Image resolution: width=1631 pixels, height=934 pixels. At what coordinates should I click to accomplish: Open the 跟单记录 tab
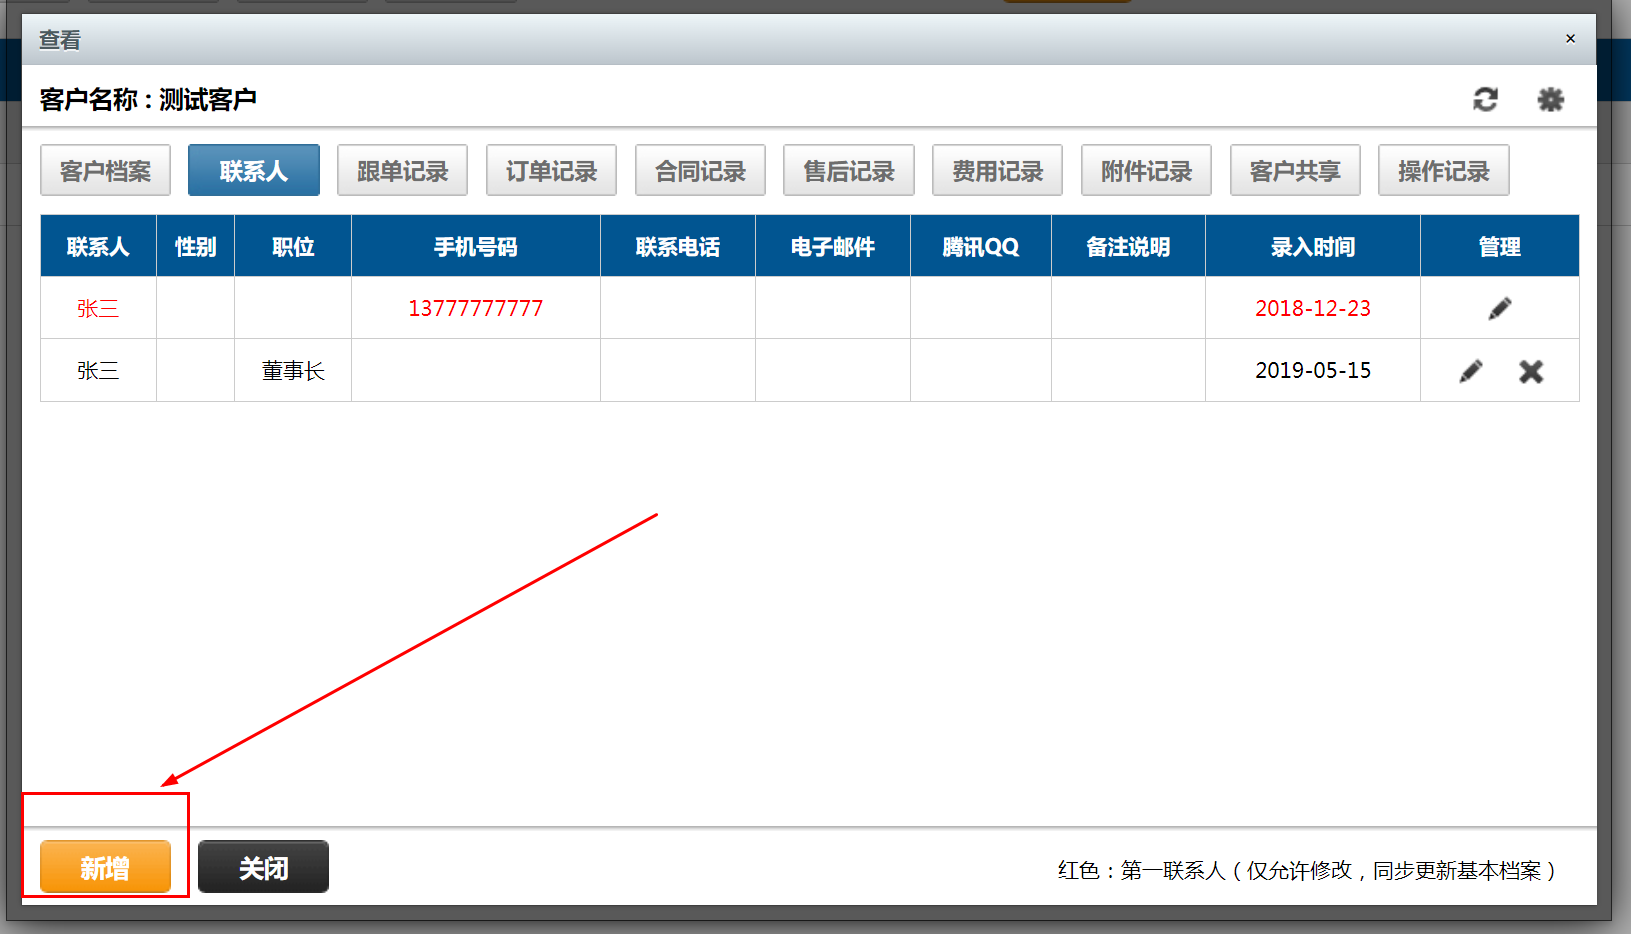coord(402,171)
